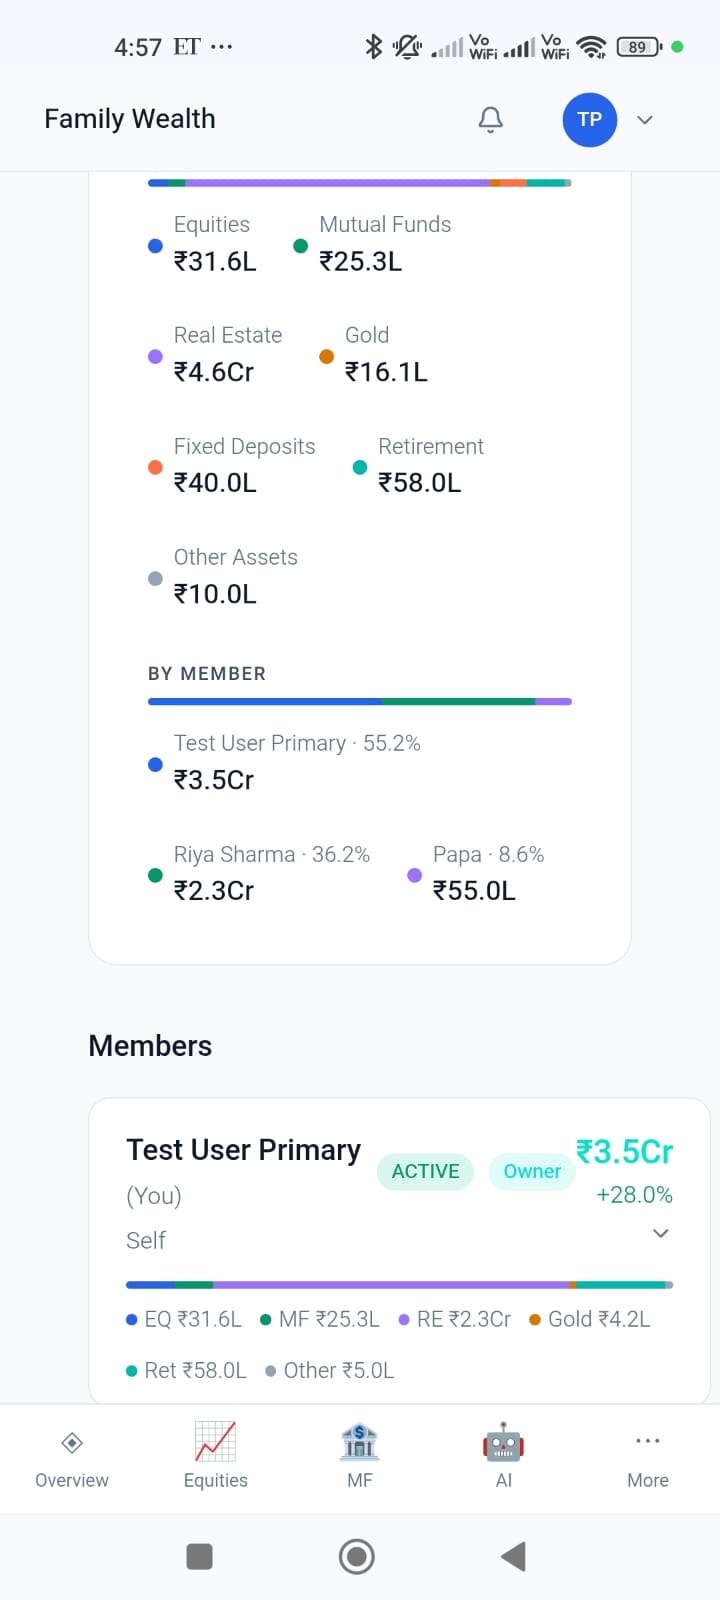Open the notifications bell

[x=490, y=120]
